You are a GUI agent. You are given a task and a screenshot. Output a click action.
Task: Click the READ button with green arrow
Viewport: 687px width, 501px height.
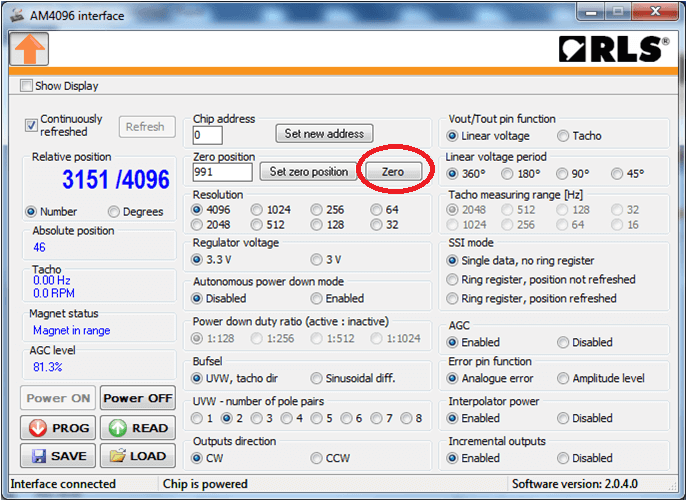coord(138,428)
